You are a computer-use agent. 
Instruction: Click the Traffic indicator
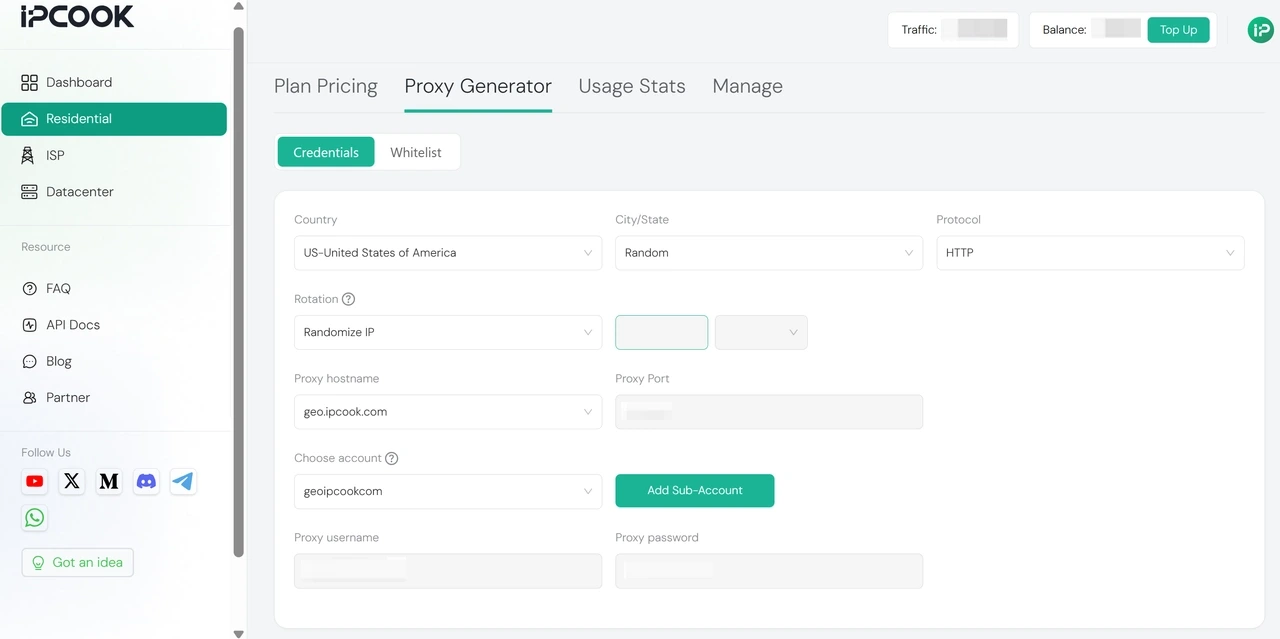(953, 30)
